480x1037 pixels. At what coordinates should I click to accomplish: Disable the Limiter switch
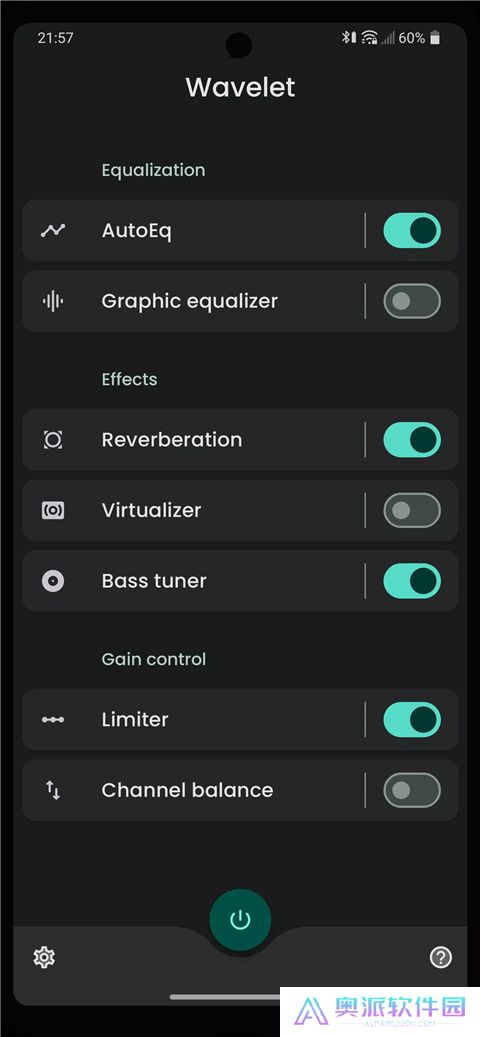coord(412,720)
